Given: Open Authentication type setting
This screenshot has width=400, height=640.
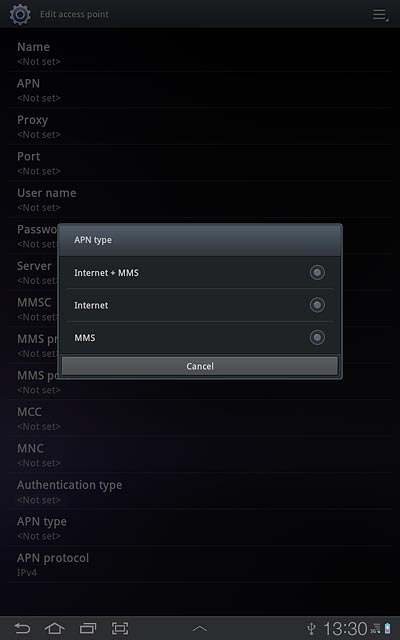Looking at the screenshot, I should pos(200,491).
